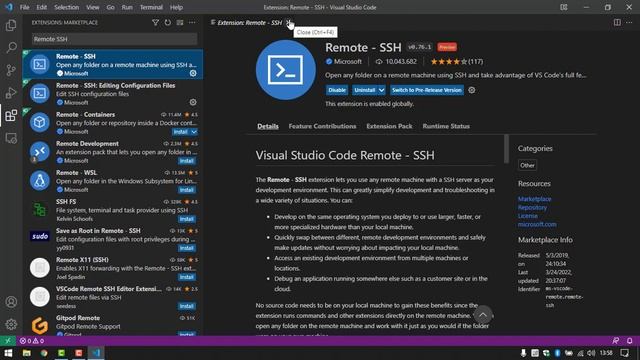Switch to the Extension Pack tab

pos(389,126)
